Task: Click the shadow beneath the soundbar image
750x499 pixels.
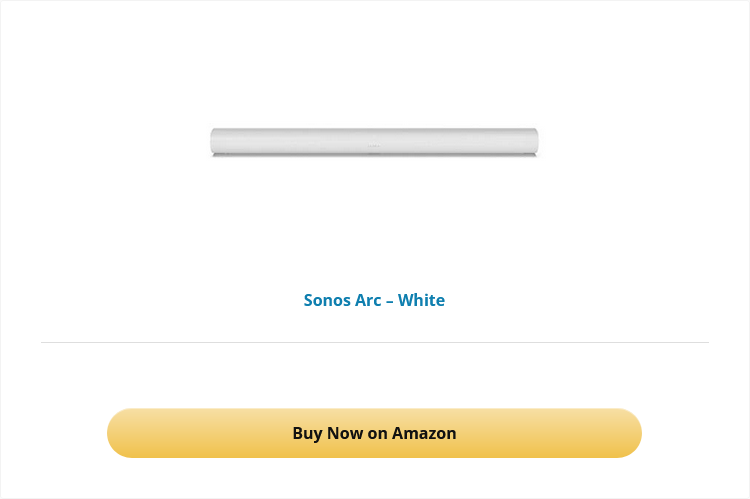Action: (x=374, y=156)
